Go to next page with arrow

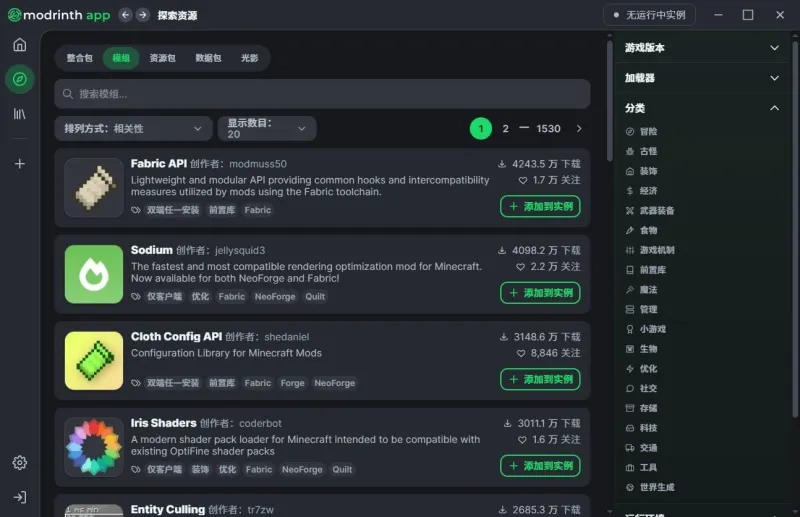point(579,129)
